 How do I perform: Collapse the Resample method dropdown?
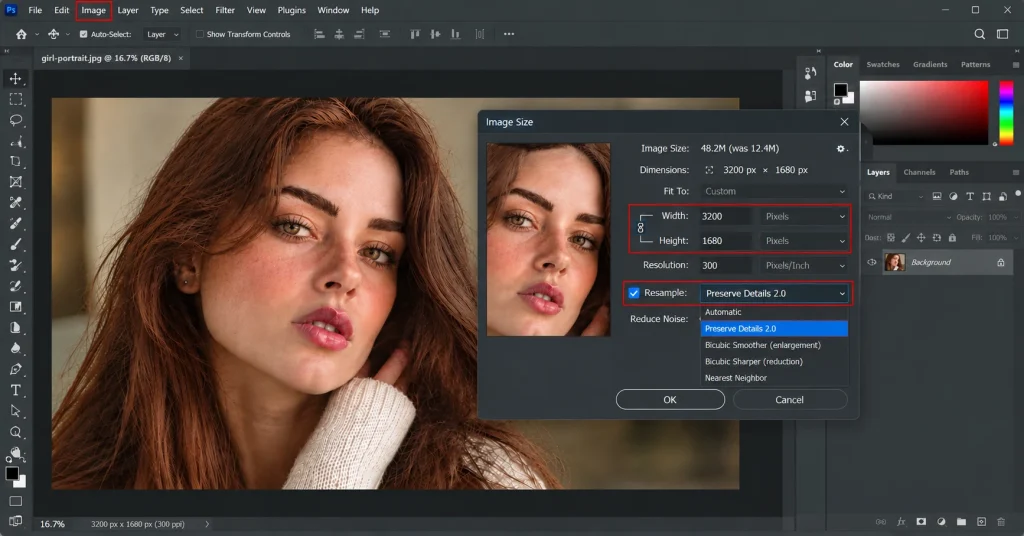click(x=774, y=293)
